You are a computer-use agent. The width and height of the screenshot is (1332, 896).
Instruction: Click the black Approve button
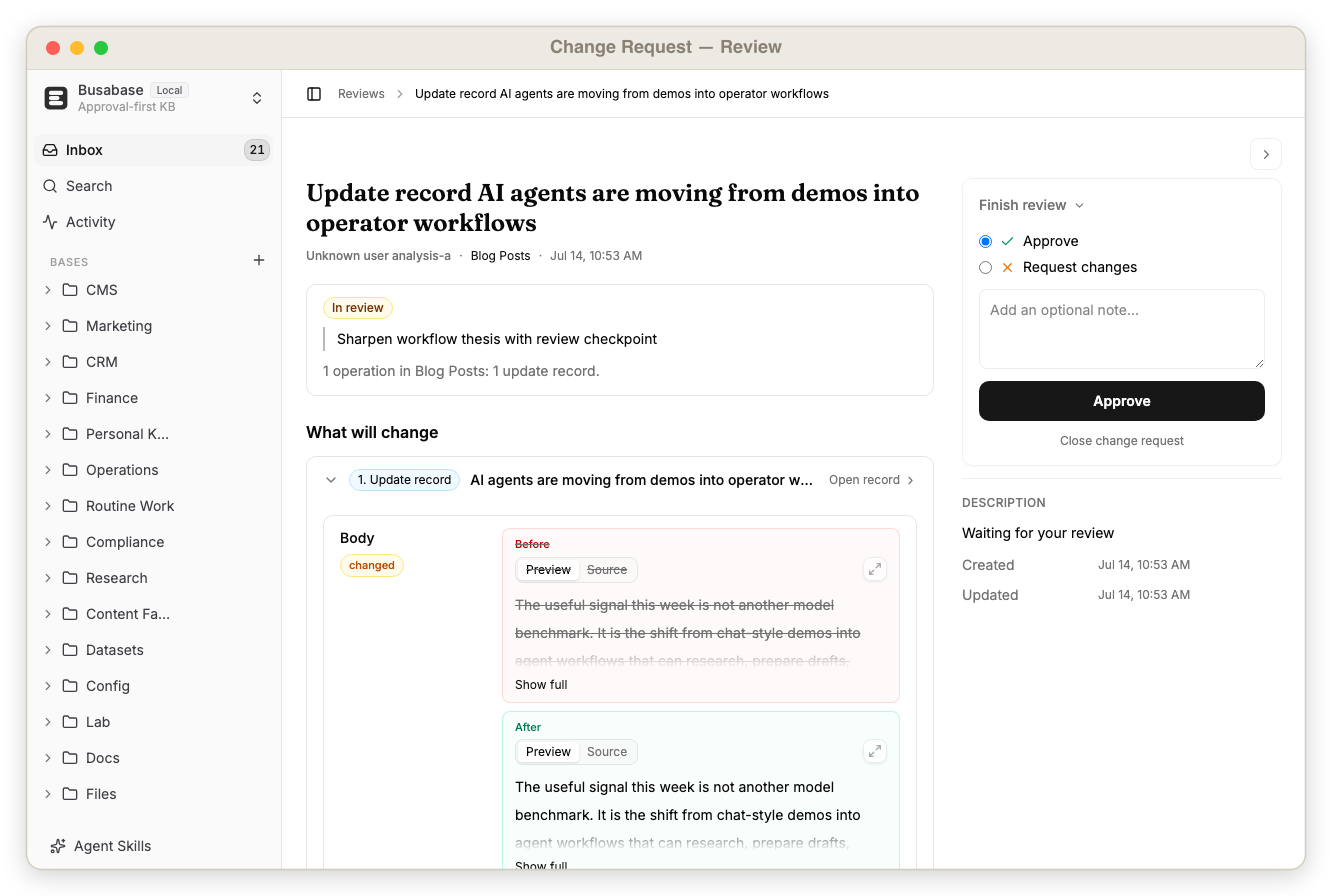click(x=1122, y=401)
